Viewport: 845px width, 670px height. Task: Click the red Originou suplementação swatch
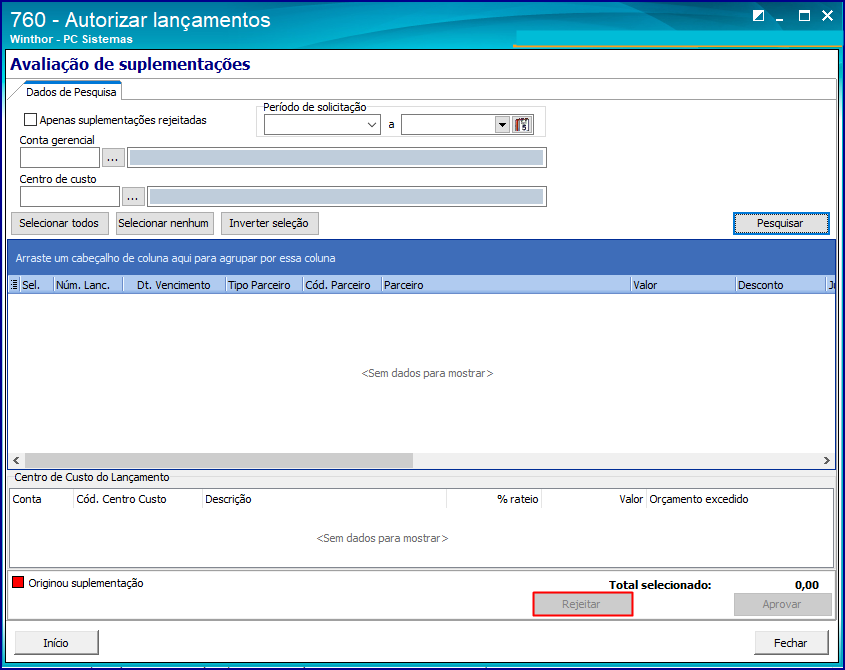point(18,582)
